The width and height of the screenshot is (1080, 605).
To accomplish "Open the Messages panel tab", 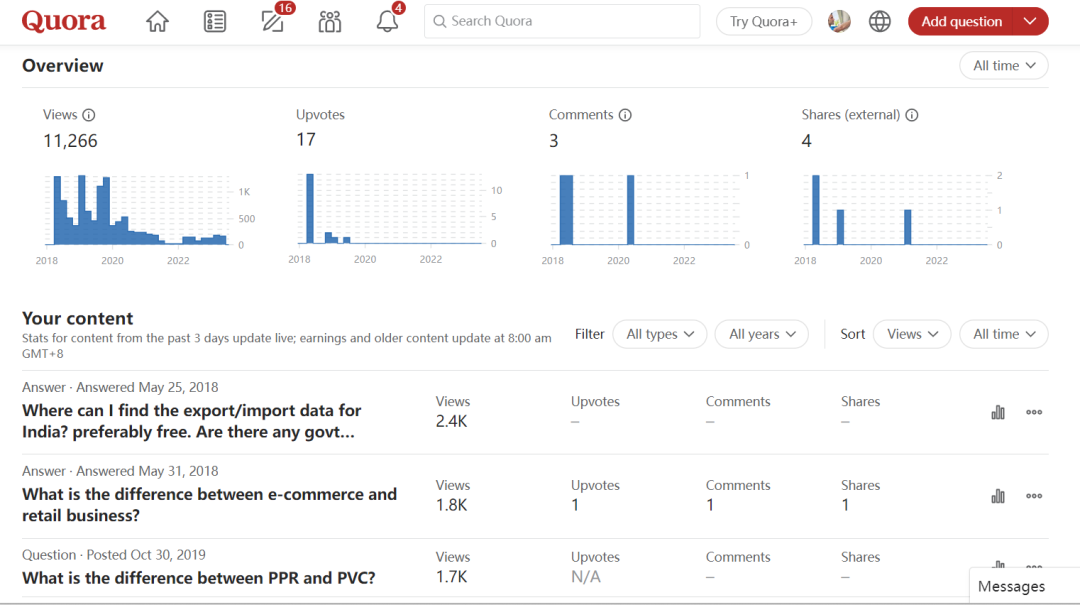I will coord(1011,587).
